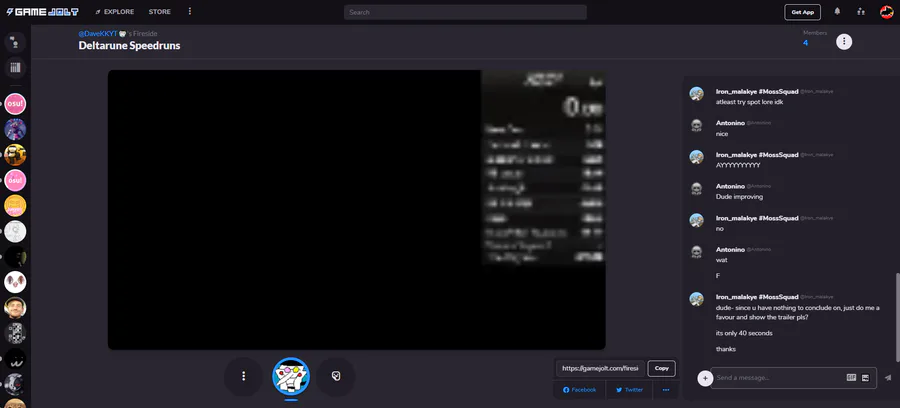The width and height of the screenshot is (900, 408).
Task: Open the user profile avatar menu
Action: click(887, 12)
